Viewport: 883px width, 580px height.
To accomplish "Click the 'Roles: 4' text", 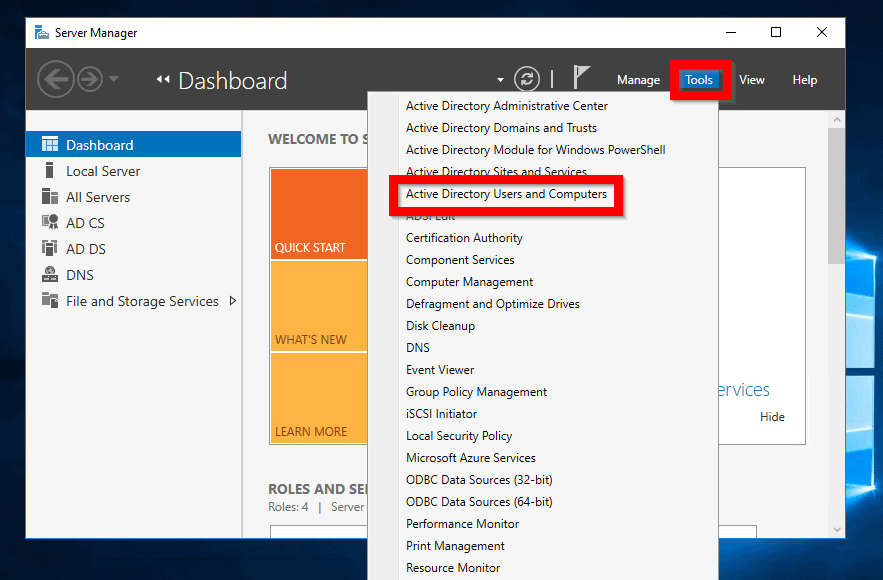I will tap(288, 506).
